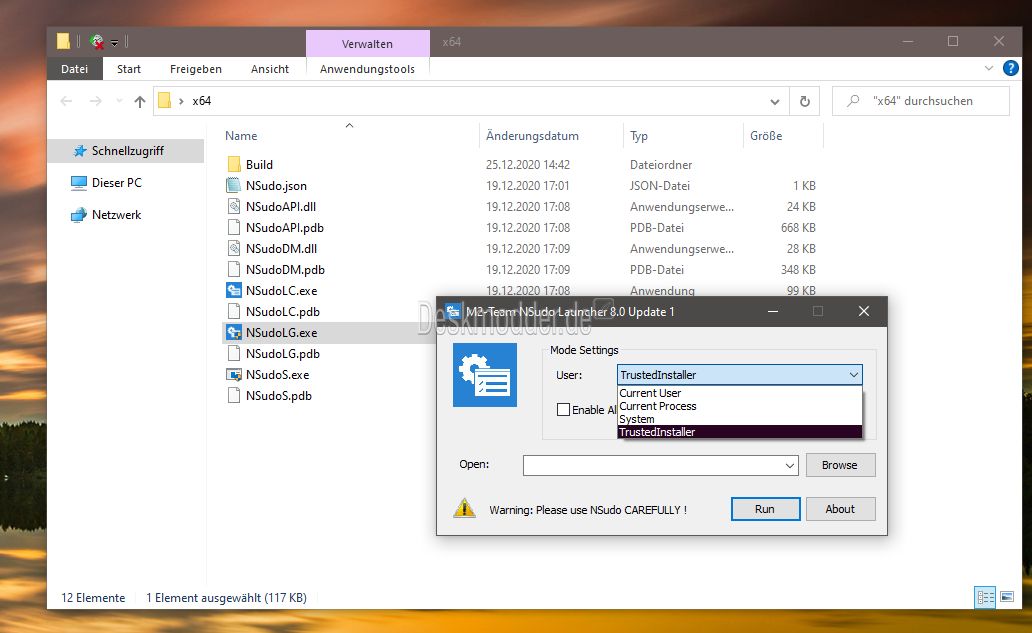Image resolution: width=1032 pixels, height=633 pixels.
Task: Click the properties icon in title bar
Action: (x=97, y=42)
